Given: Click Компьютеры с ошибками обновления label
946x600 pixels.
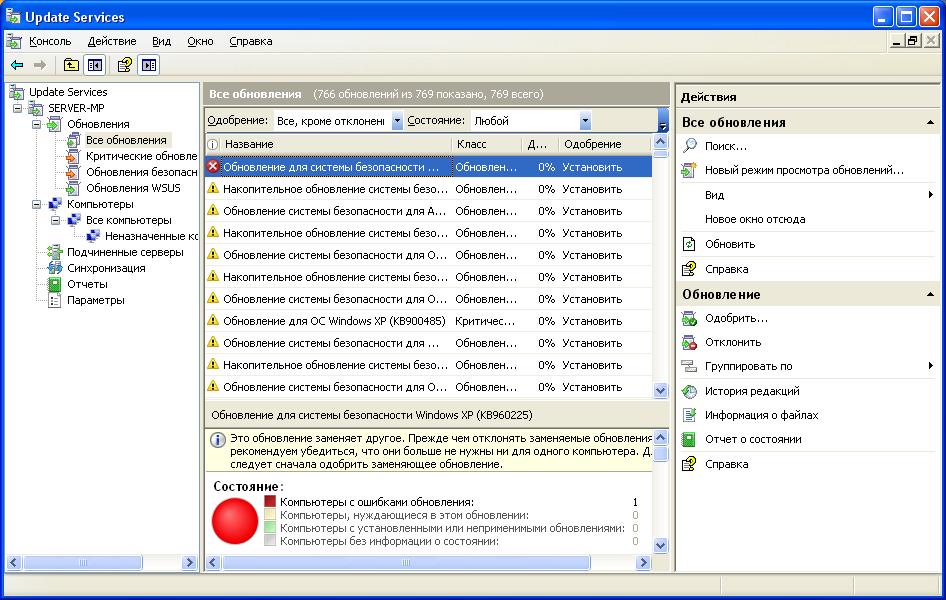Looking at the screenshot, I should (376, 502).
